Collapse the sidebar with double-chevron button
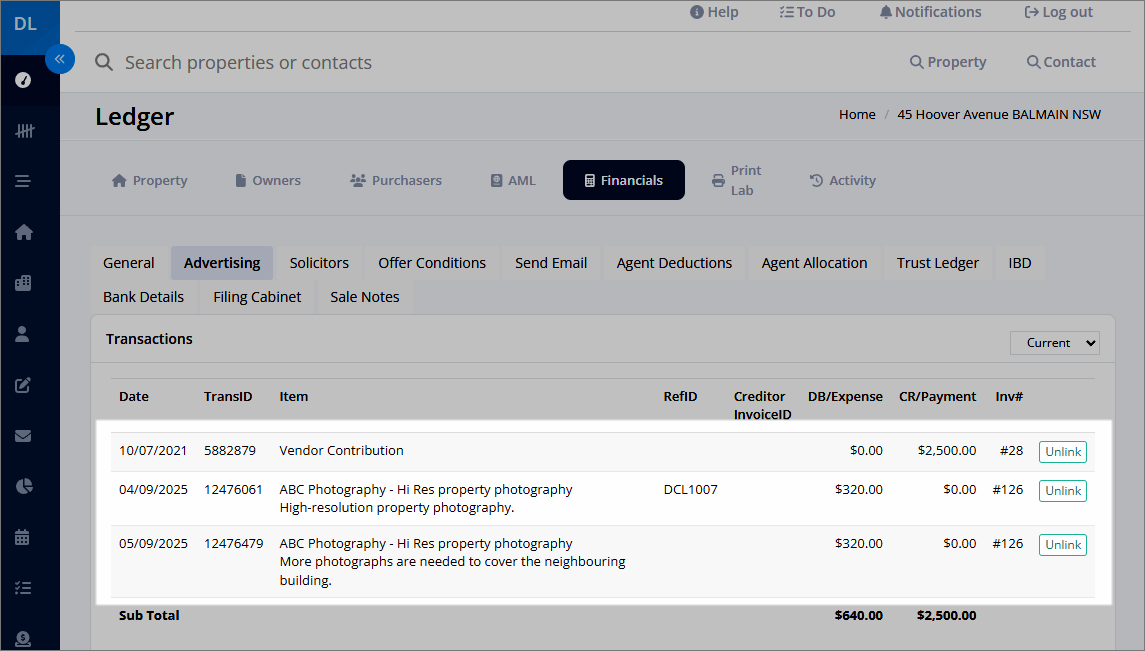Image resolution: width=1145 pixels, height=651 pixels. [60, 59]
